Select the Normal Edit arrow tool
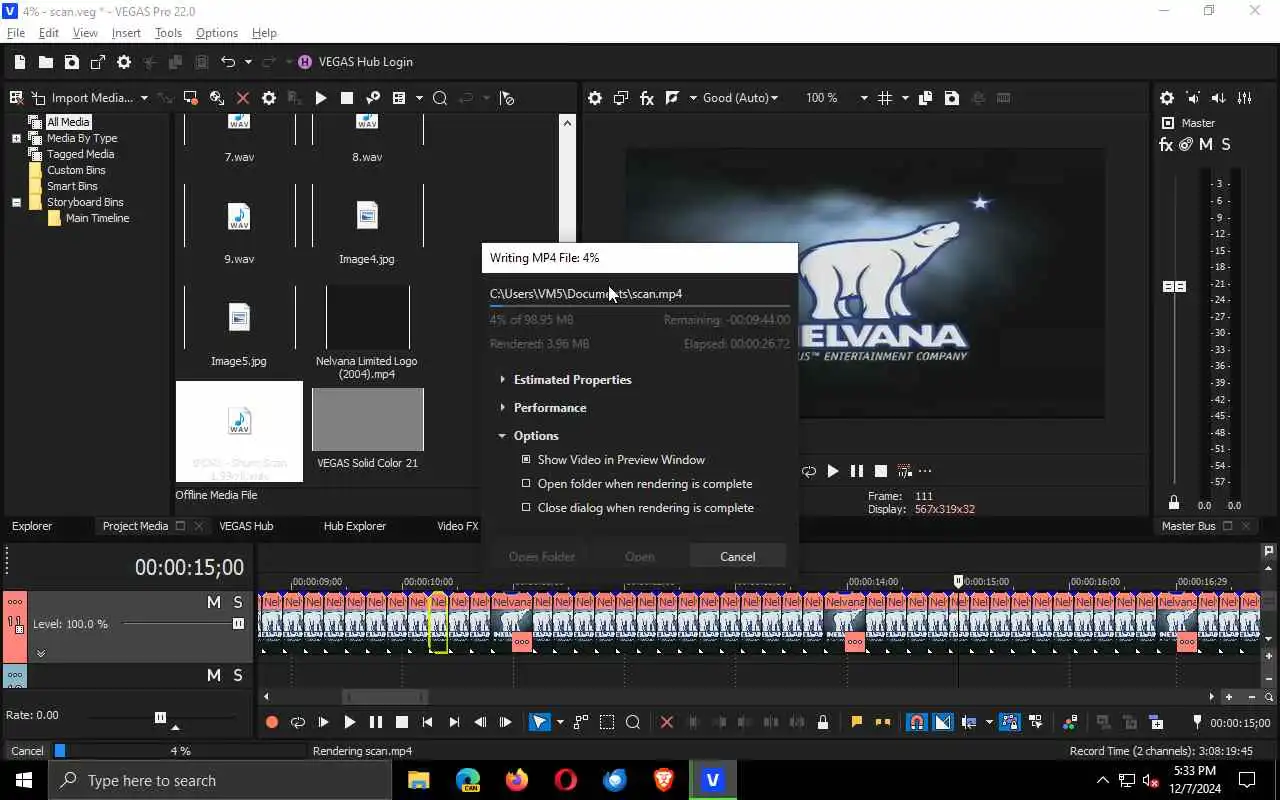The width and height of the screenshot is (1280, 800). click(539, 722)
